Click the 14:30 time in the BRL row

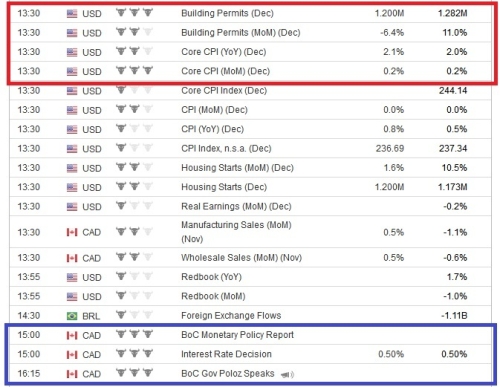[x=29, y=315]
